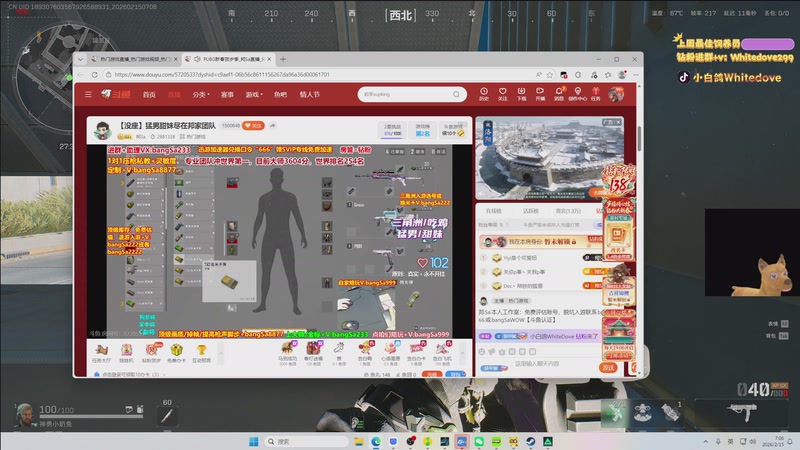Switch to the 活跃榜 tab

[x=531, y=211]
